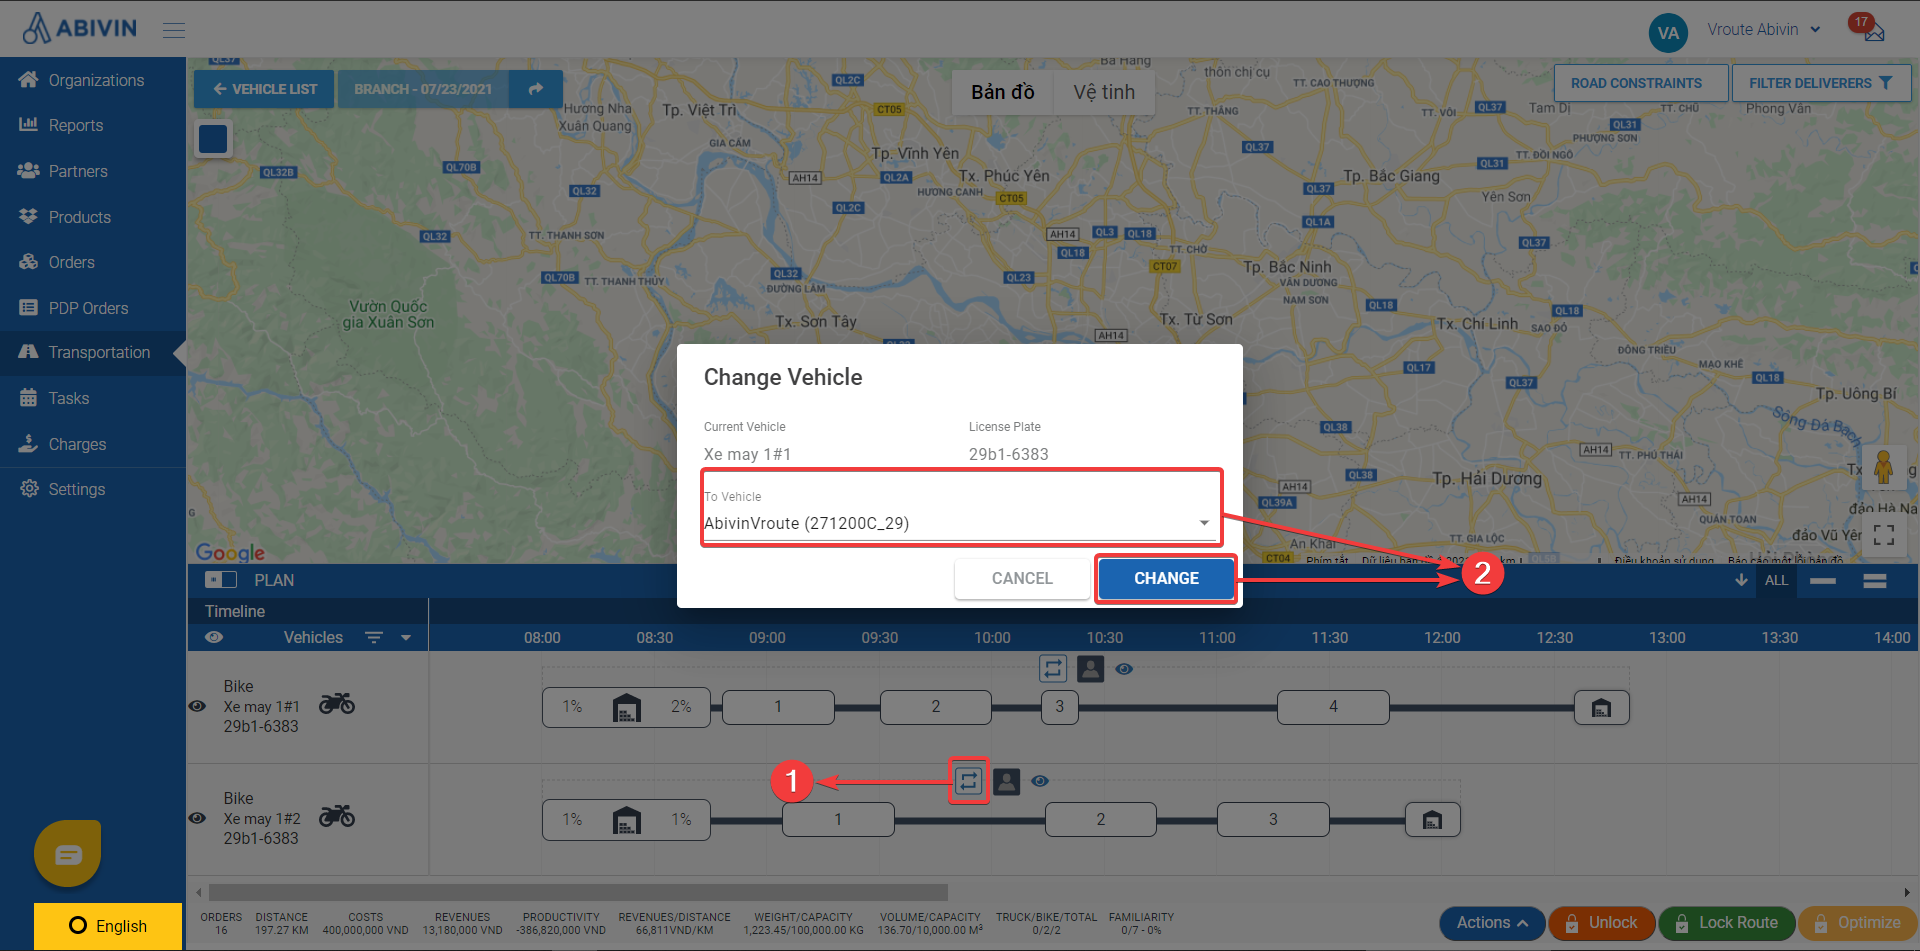Toggle visibility of Xe may 1#2

pos(197,818)
